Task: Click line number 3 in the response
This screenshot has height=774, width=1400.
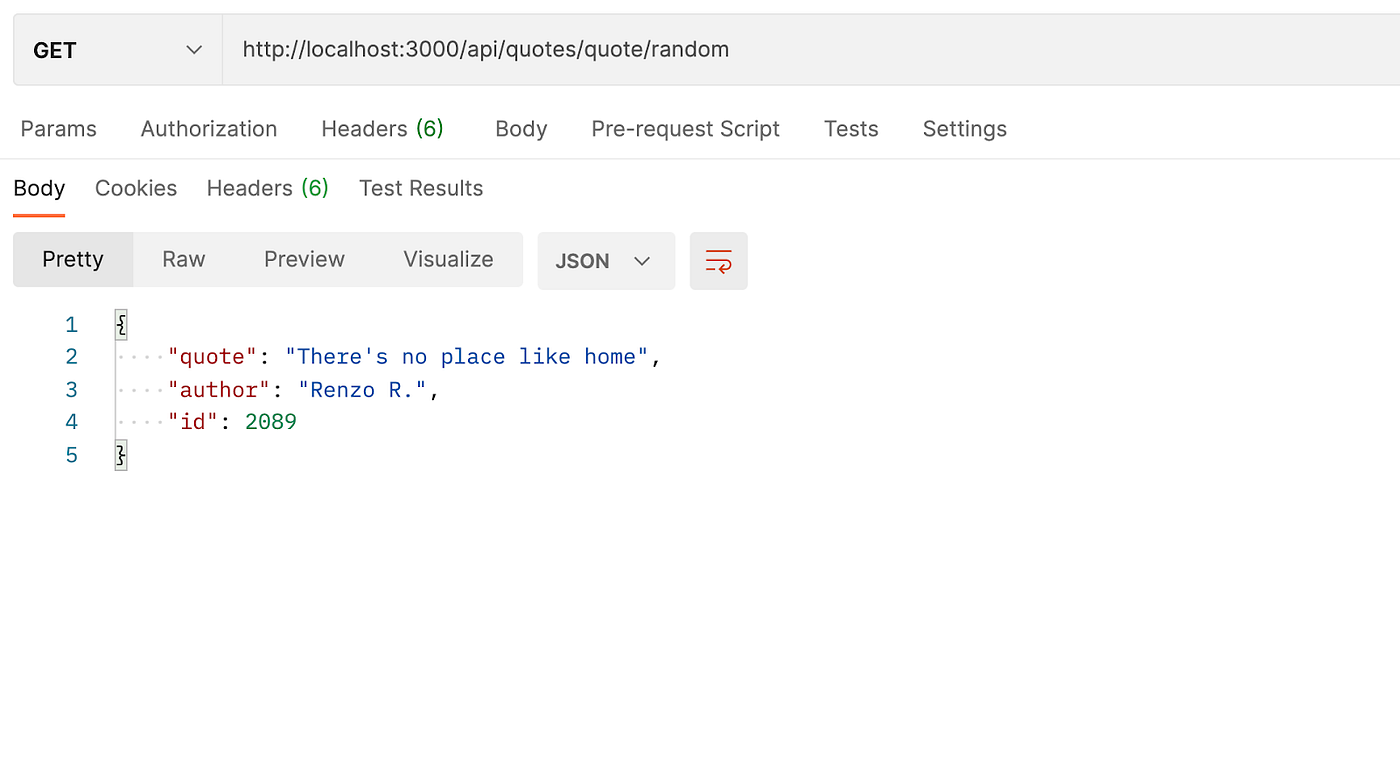Action: point(71,389)
